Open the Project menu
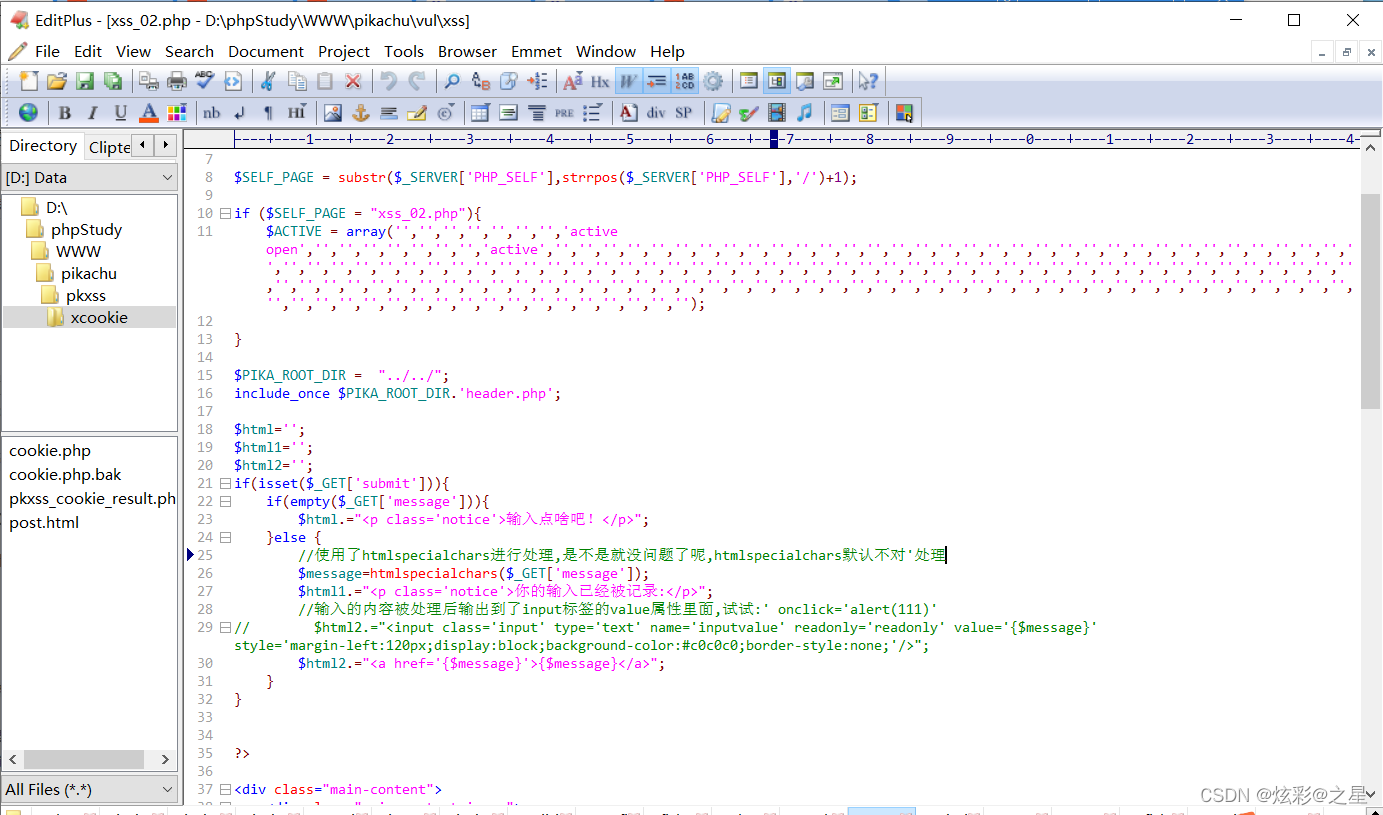Viewport: 1383px width, 815px height. (344, 51)
